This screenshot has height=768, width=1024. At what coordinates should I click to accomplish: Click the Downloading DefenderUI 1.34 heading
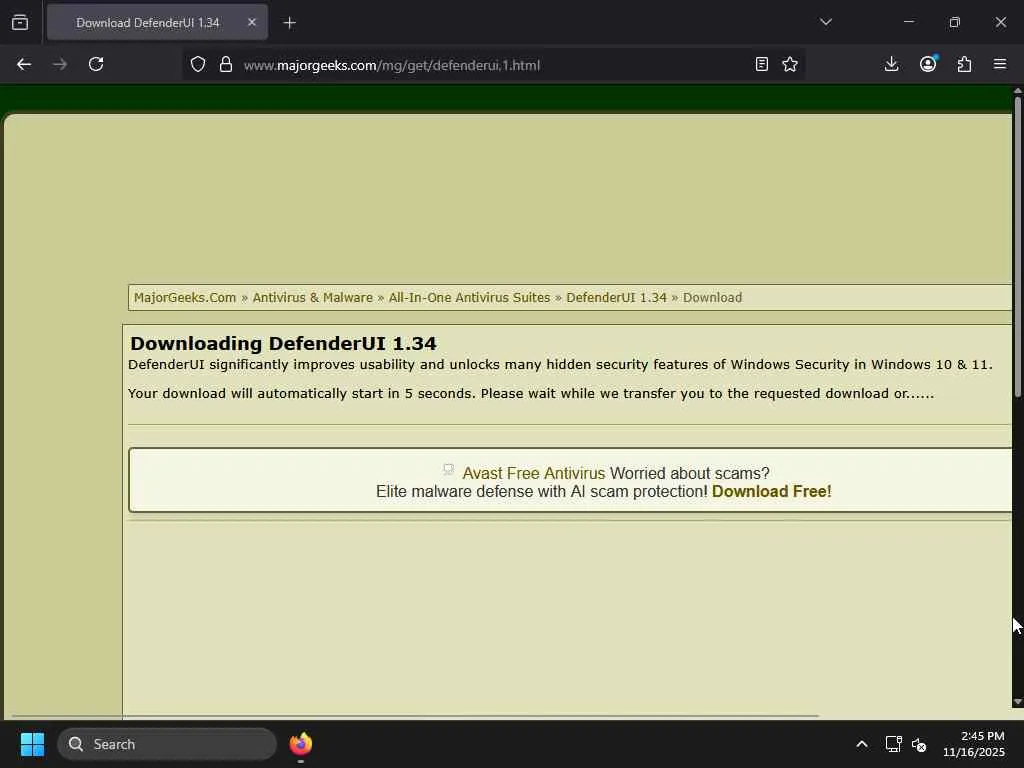pyautogui.click(x=283, y=344)
